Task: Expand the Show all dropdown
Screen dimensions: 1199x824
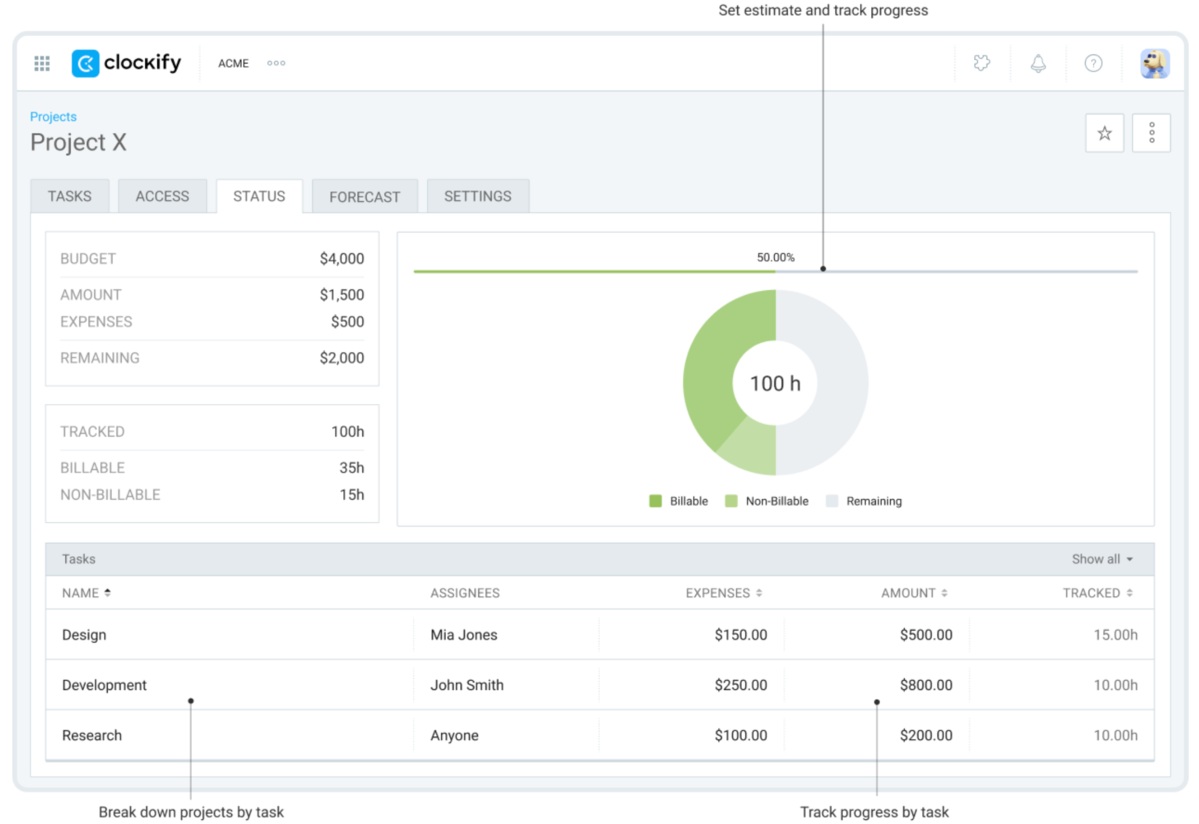Action: (1102, 559)
